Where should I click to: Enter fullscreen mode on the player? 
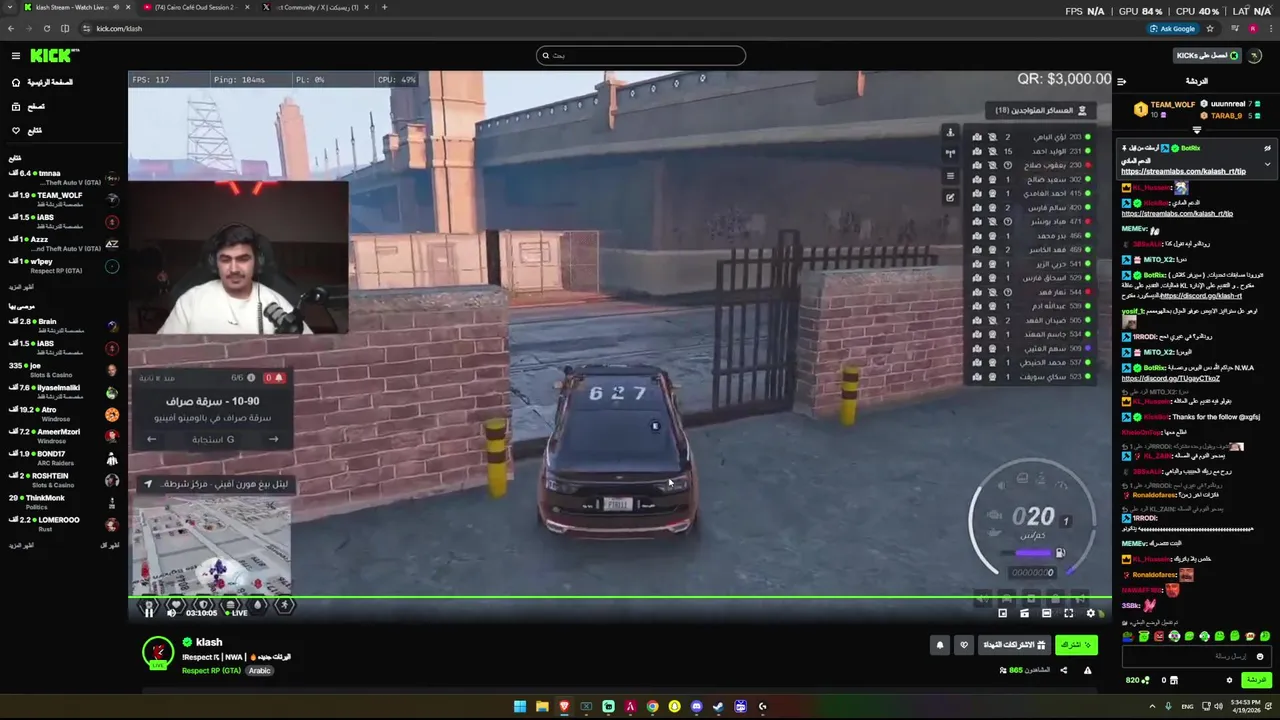pos(1068,613)
